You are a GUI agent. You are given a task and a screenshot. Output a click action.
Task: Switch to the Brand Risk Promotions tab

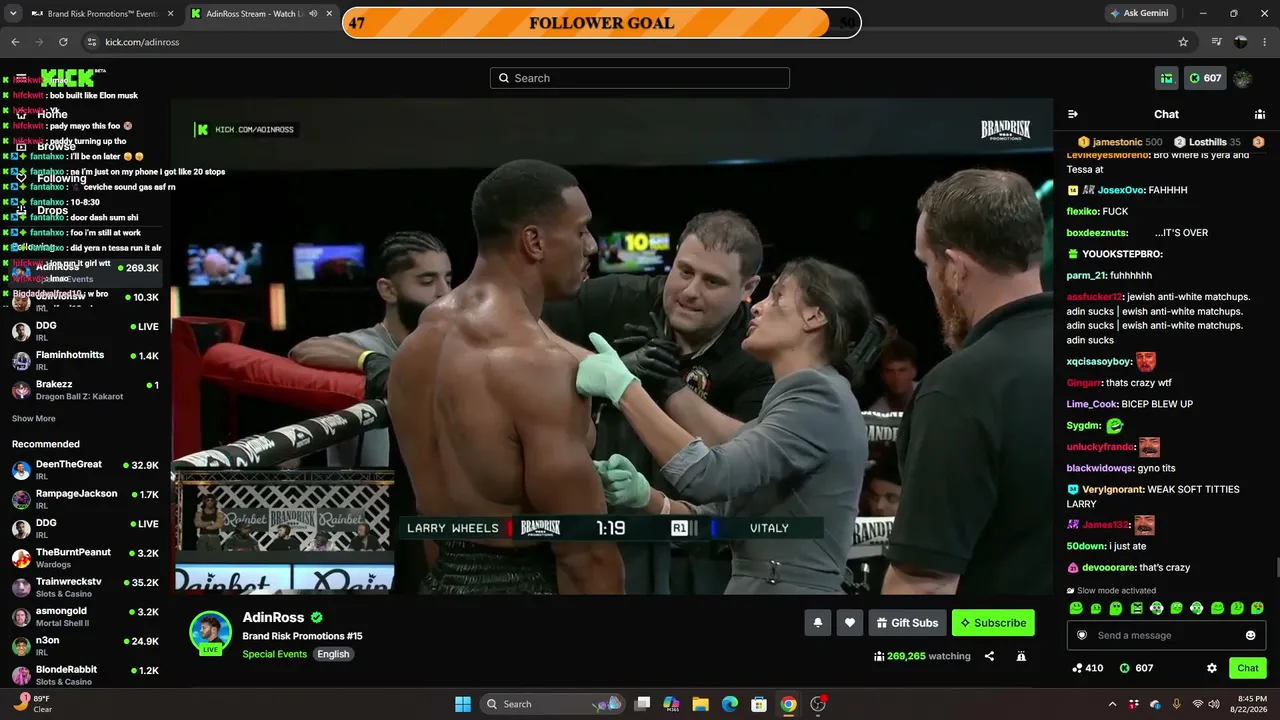pos(101,14)
